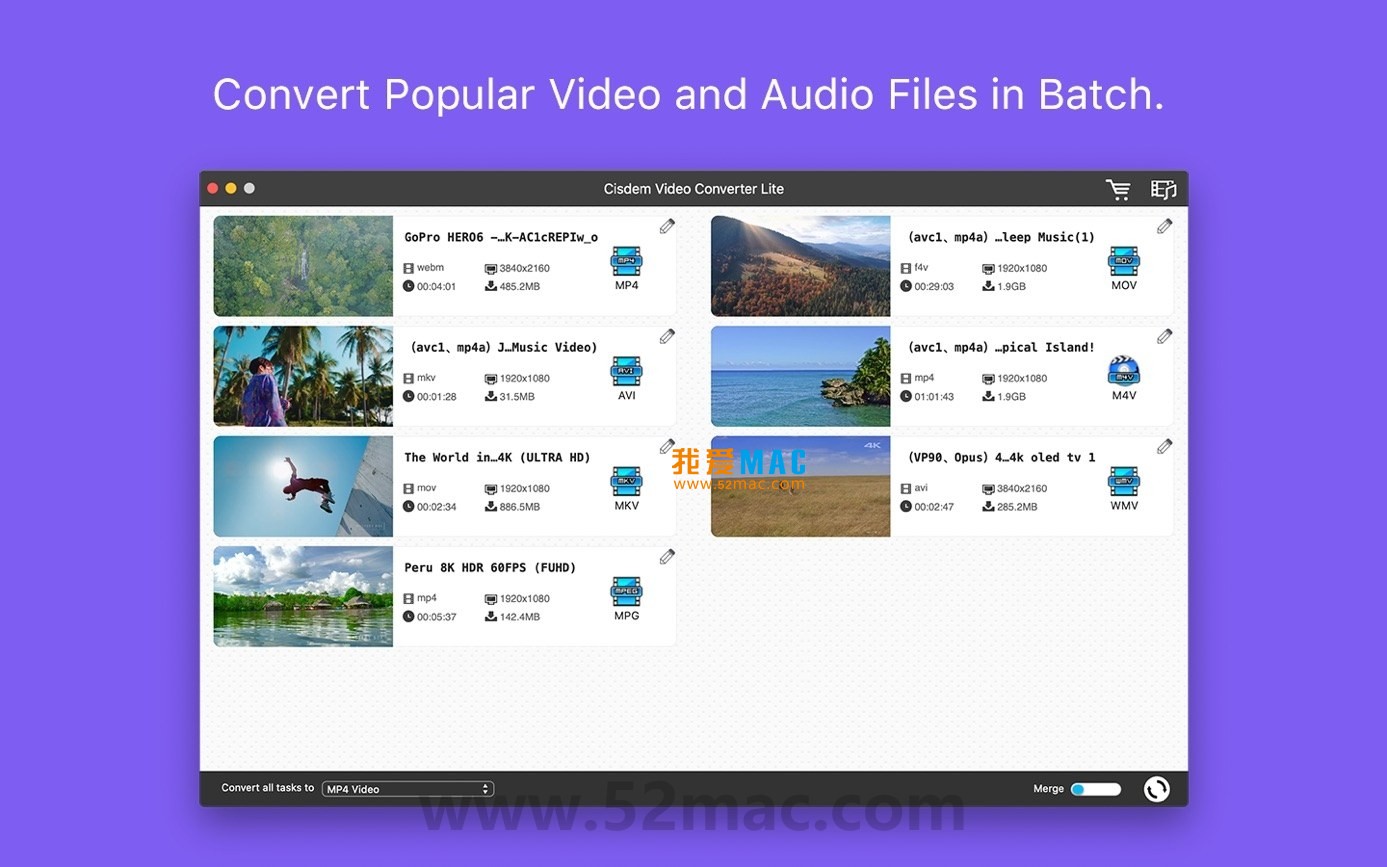Image resolution: width=1387 pixels, height=867 pixels.
Task: Click the 142.4MB file size
Action: tap(519, 616)
